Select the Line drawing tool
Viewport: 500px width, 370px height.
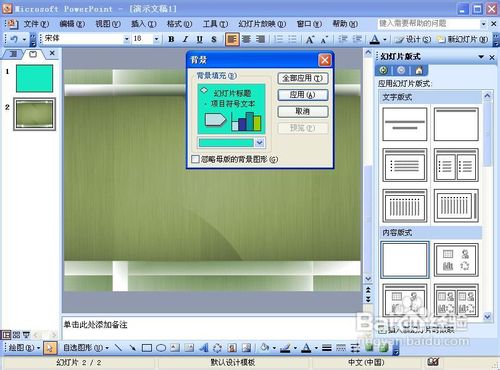[118, 348]
